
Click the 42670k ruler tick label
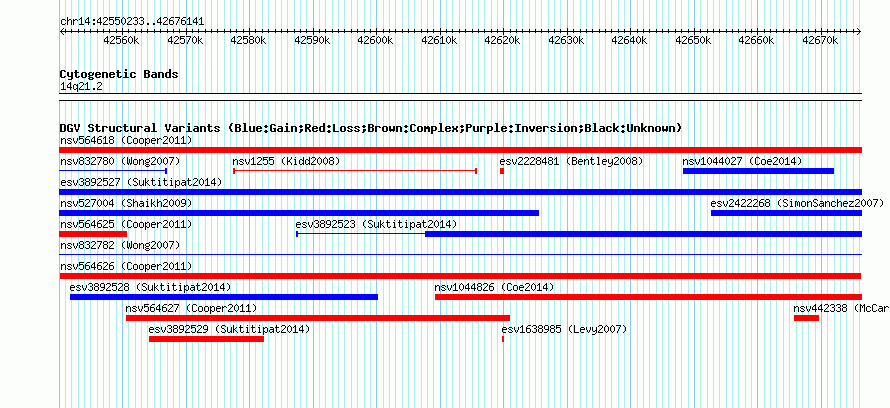[x=820, y=41]
